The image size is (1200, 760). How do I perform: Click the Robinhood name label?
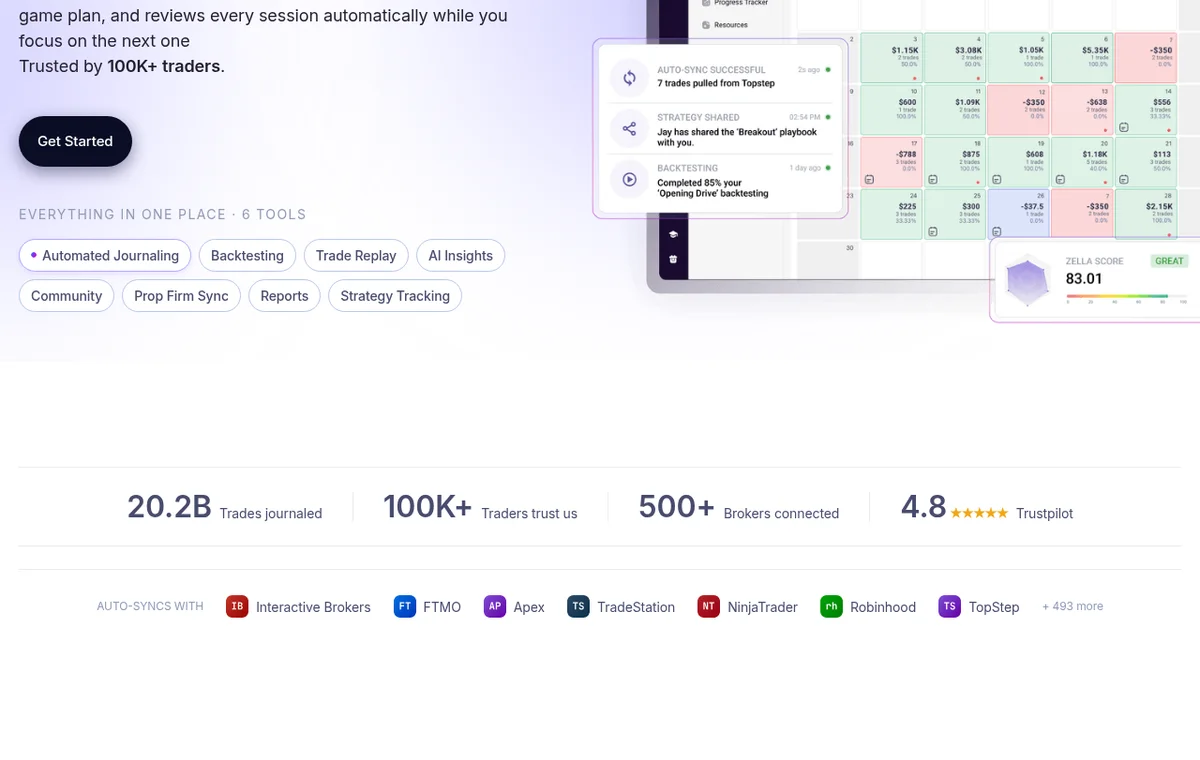(883, 607)
